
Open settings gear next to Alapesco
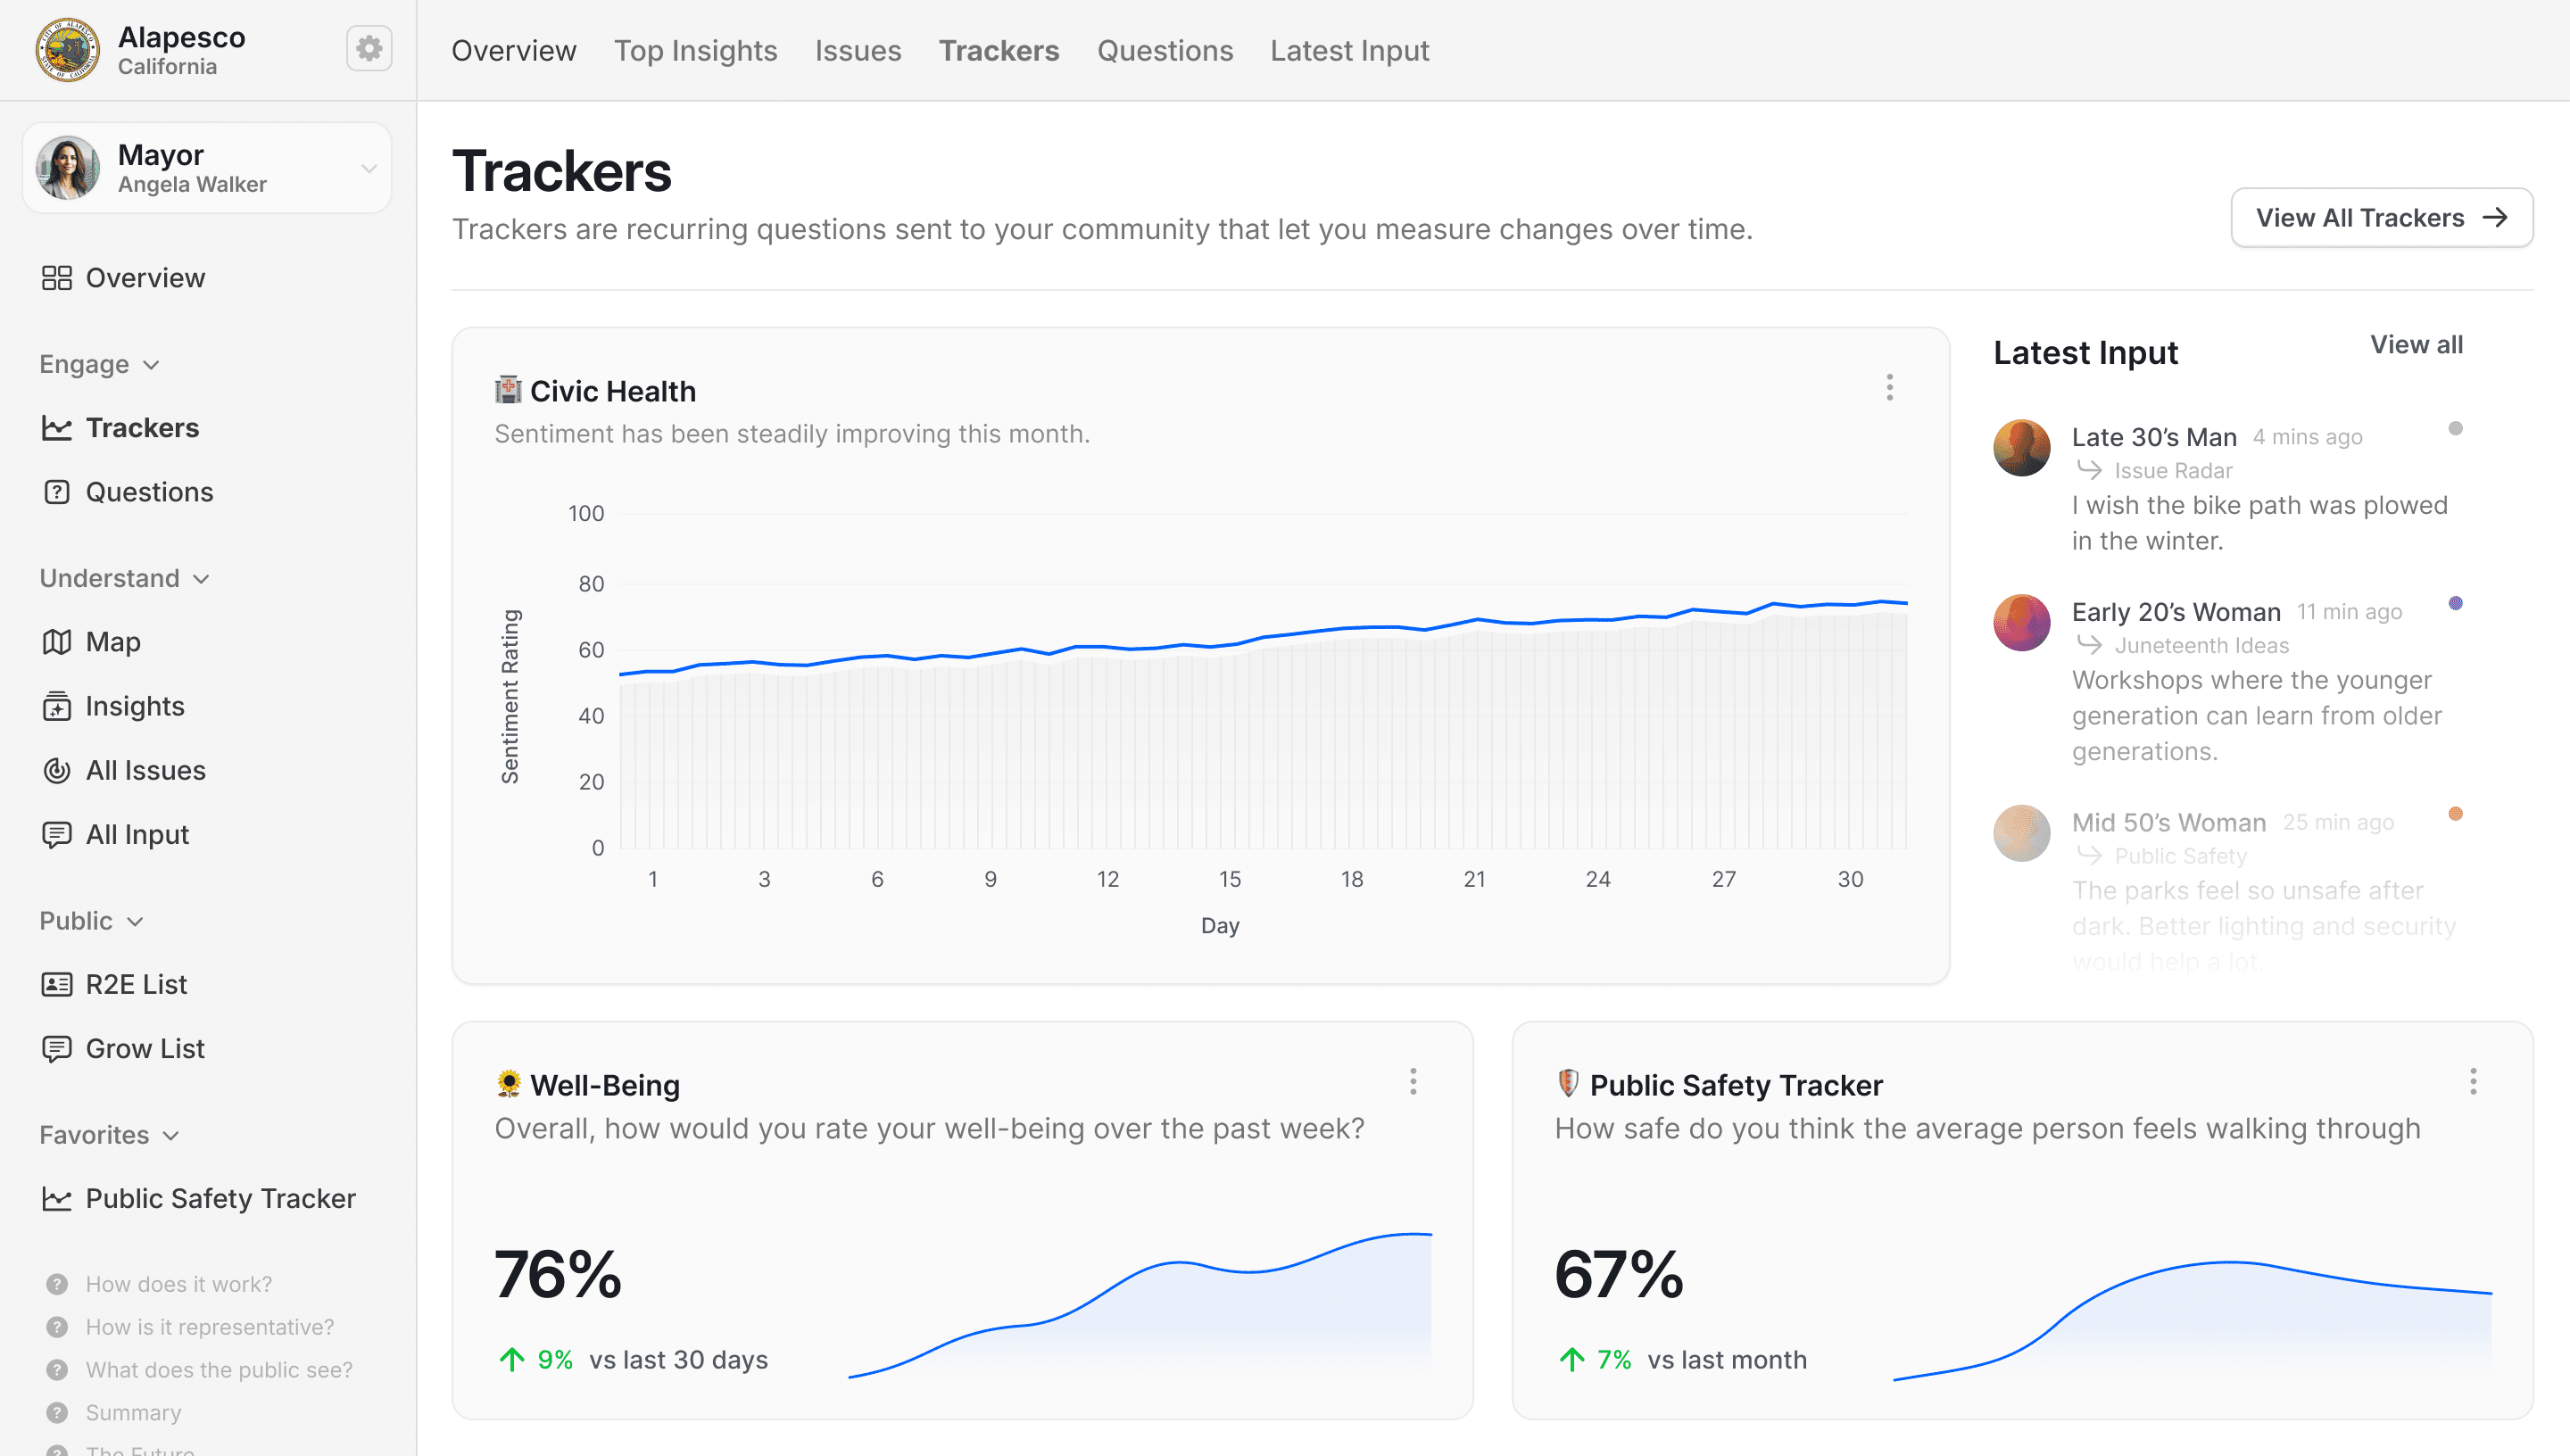click(x=369, y=49)
